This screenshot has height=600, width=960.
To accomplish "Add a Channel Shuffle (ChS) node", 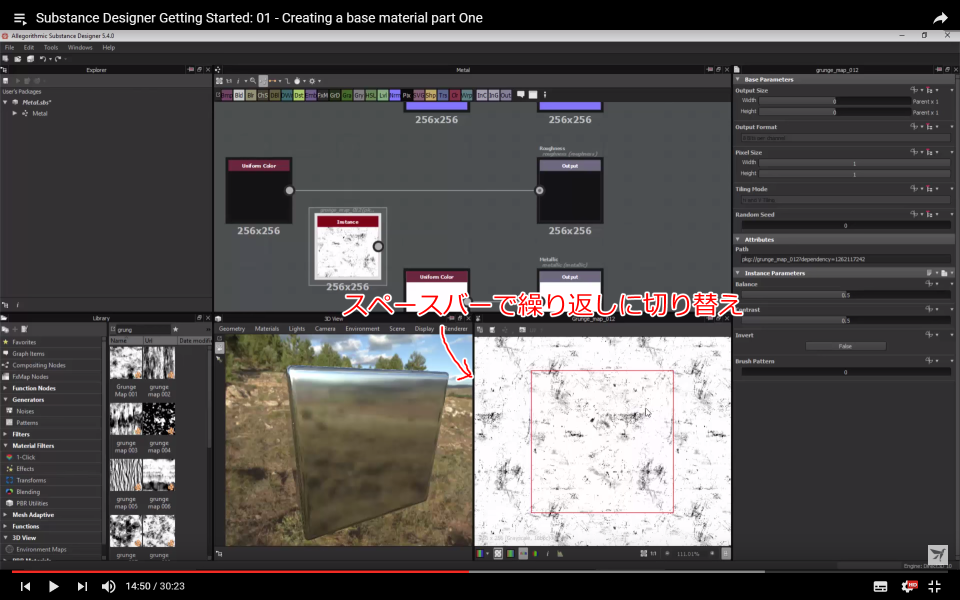I will coord(263,96).
